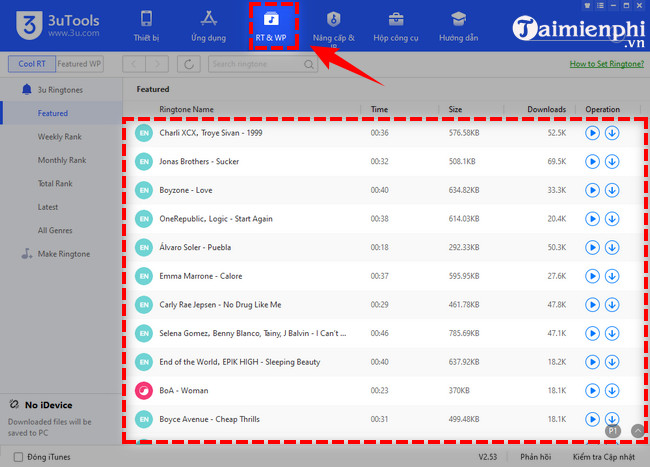Play Jonas Brothers Sucker ringtone
This screenshot has width=650, height=467.
592,162
